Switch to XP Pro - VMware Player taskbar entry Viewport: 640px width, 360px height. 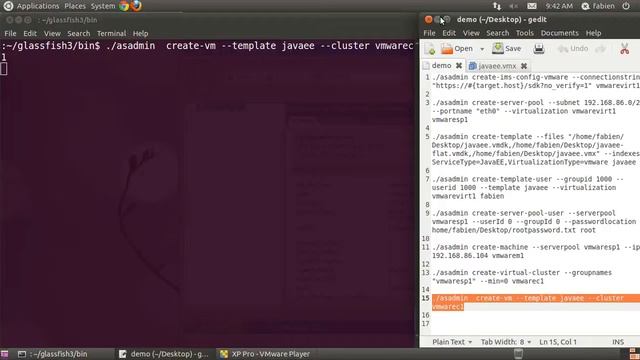click(x=265, y=354)
